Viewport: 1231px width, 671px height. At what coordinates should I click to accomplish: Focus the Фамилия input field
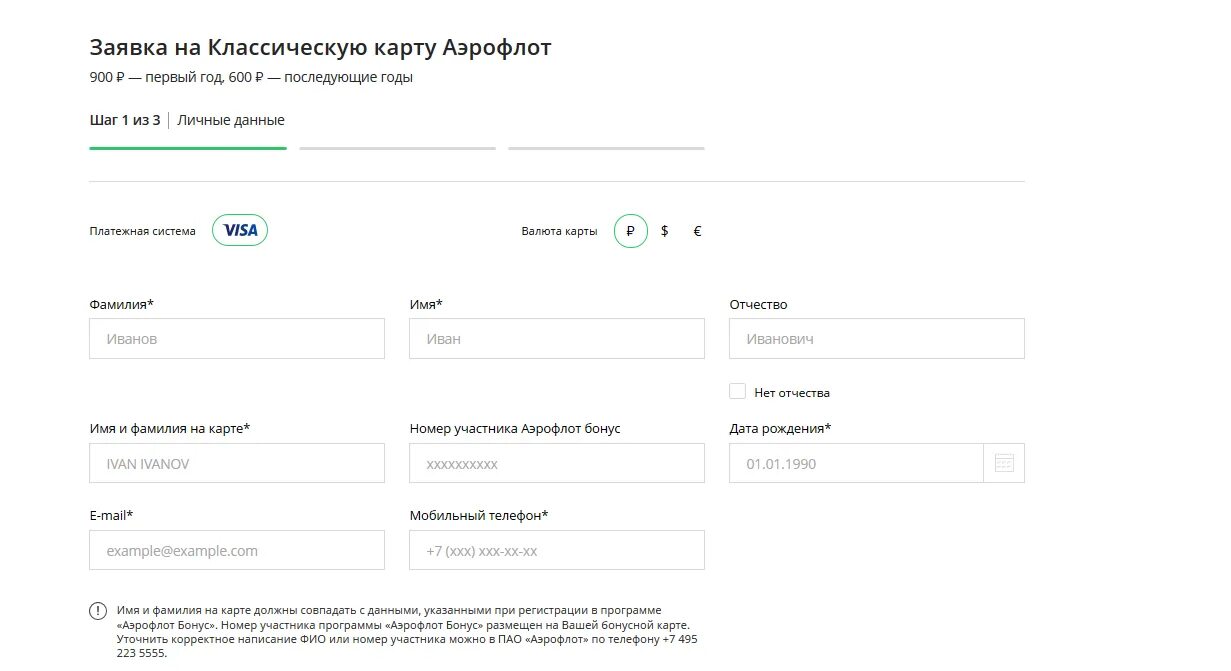pyautogui.click(x=237, y=338)
